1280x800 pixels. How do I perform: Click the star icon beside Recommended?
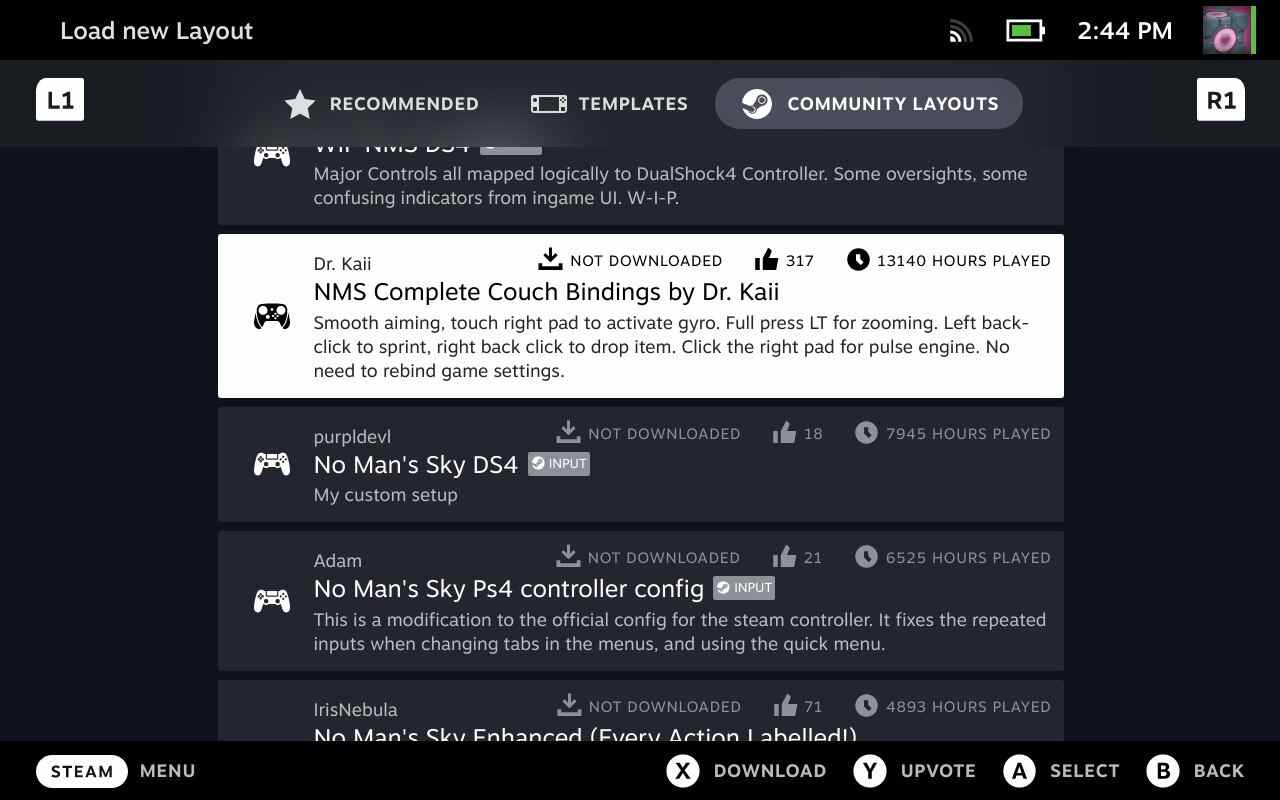300,104
